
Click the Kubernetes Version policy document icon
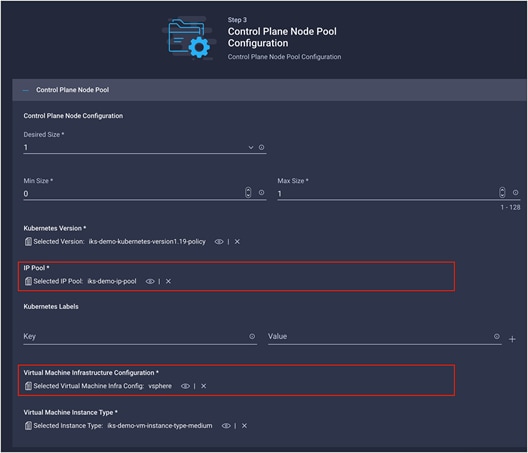28,241
